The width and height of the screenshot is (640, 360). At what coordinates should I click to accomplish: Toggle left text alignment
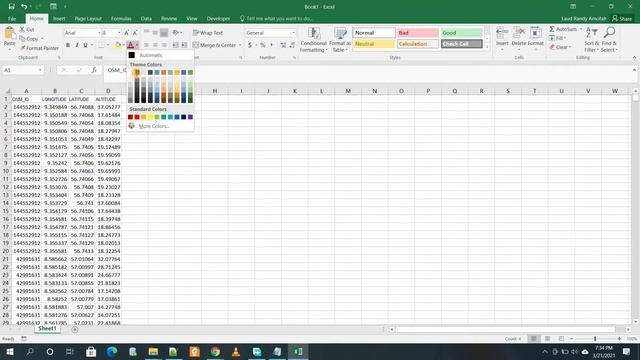[146, 45]
